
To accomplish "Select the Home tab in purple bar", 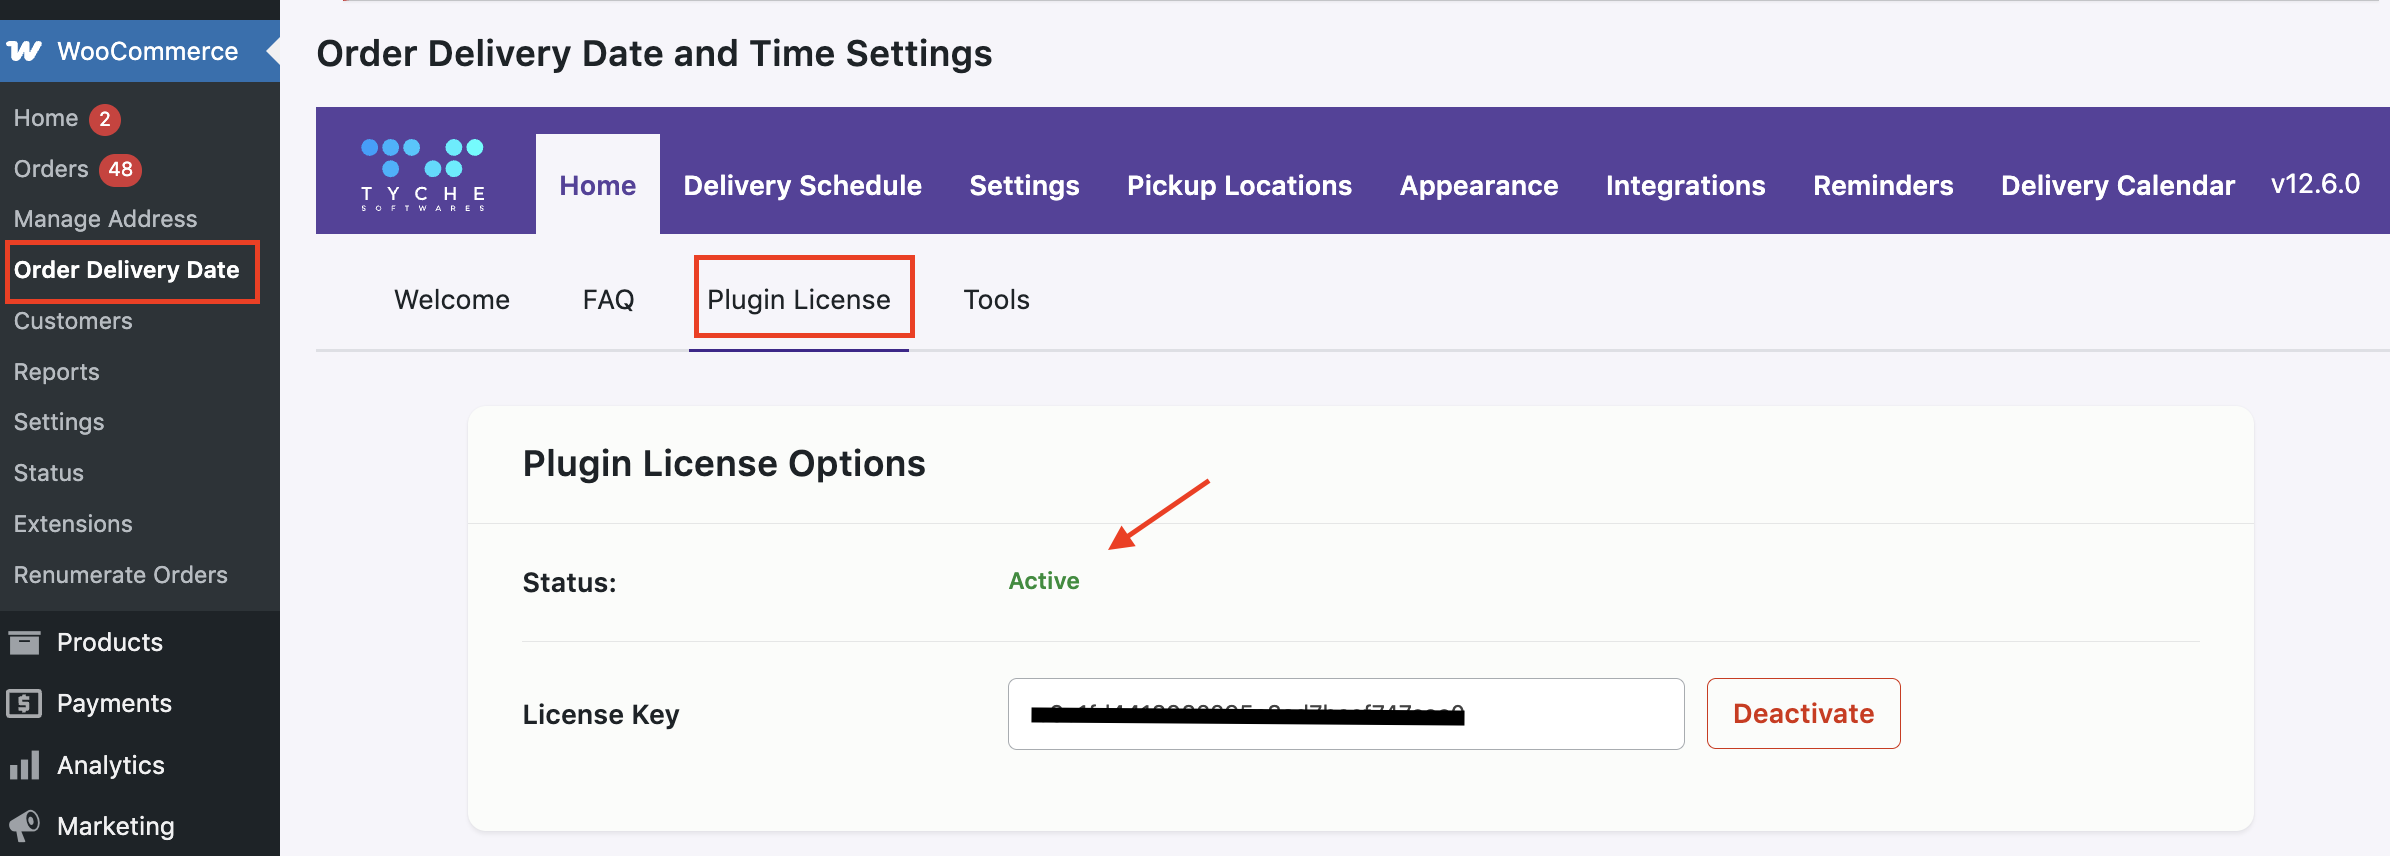I will point(598,185).
